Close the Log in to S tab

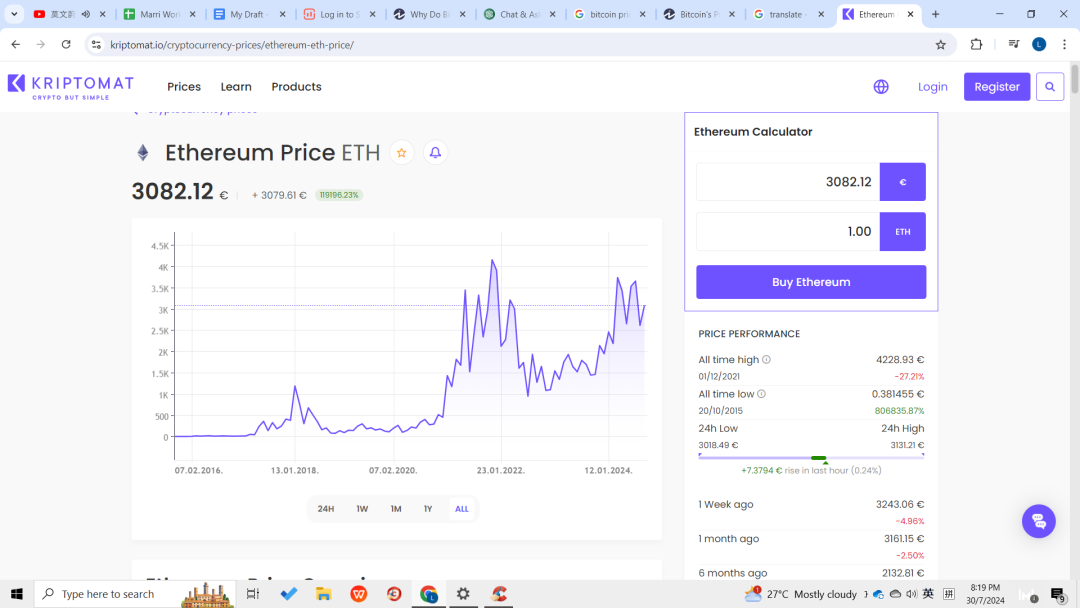pyautogui.click(x=373, y=14)
